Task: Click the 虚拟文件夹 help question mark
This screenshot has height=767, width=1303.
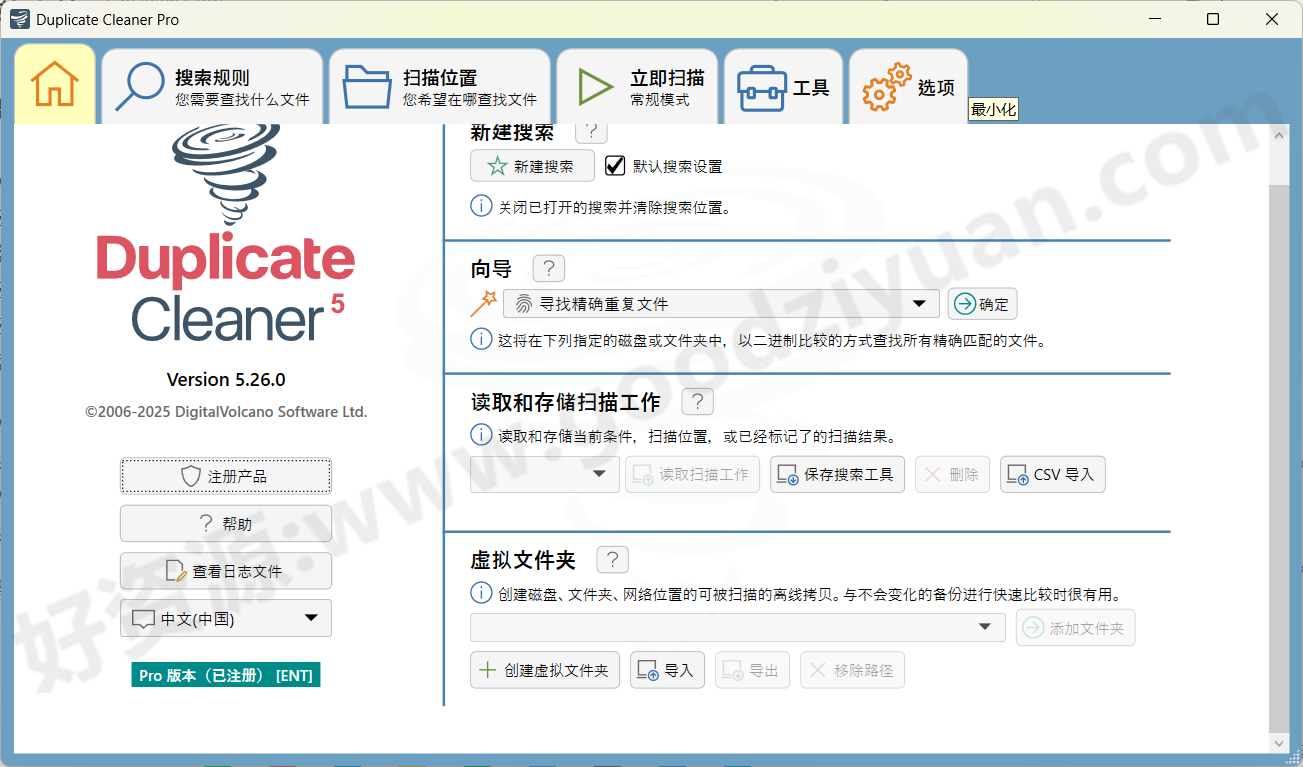Action: [612, 559]
